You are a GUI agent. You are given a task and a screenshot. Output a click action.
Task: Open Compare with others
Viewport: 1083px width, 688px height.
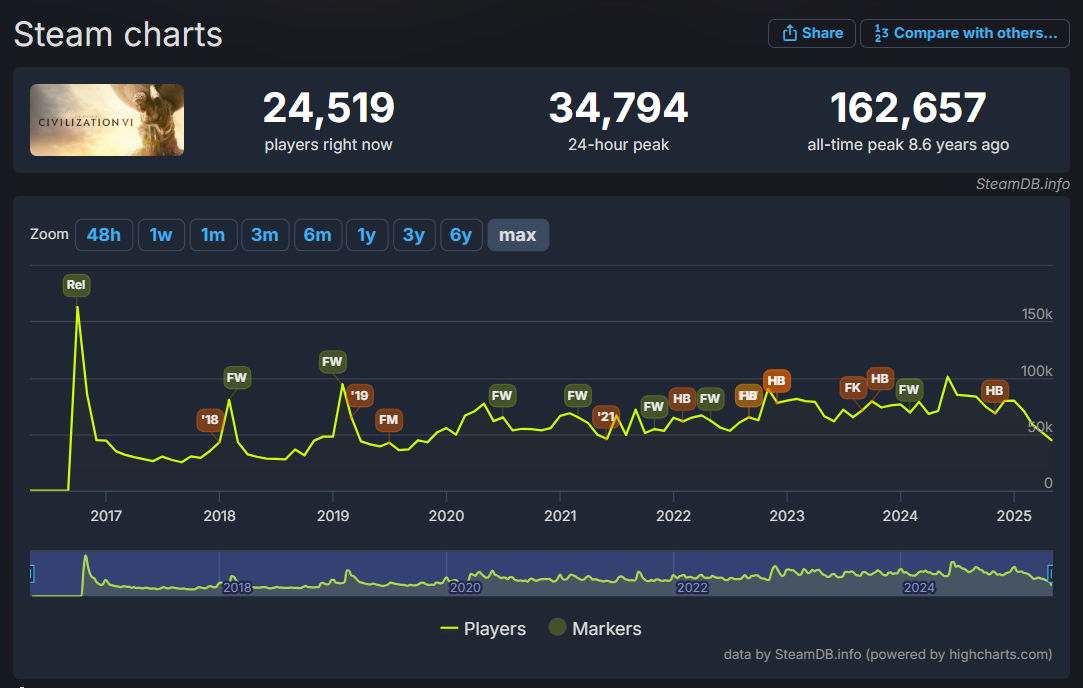965,33
